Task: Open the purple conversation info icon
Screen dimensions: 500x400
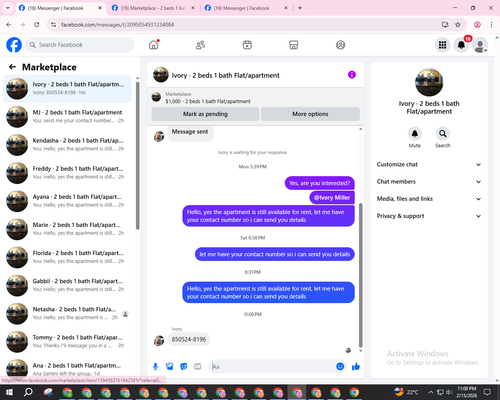Action: click(x=352, y=75)
